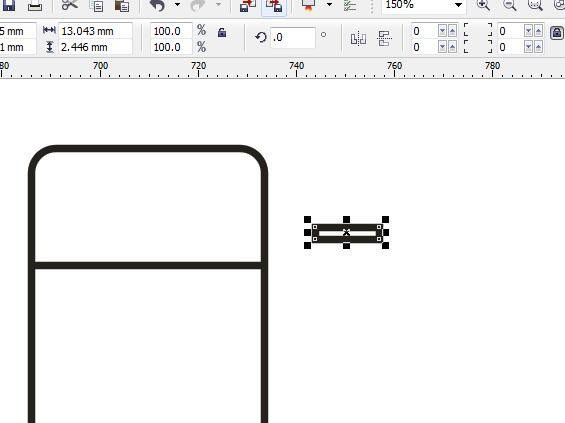
Task: Click the ruler at the 740 mark
Action: (297, 66)
